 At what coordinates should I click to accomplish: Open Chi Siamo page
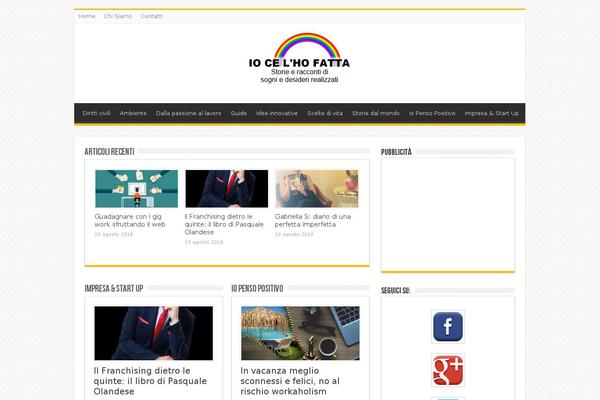point(118,16)
